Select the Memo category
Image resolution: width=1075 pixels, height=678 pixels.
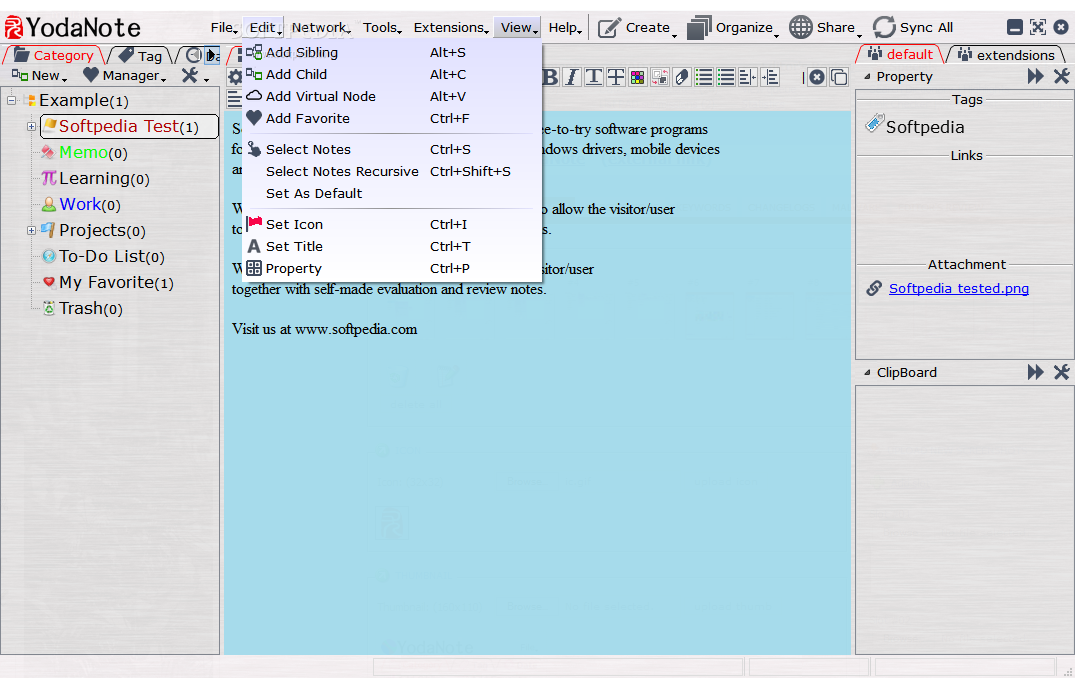coord(84,152)
